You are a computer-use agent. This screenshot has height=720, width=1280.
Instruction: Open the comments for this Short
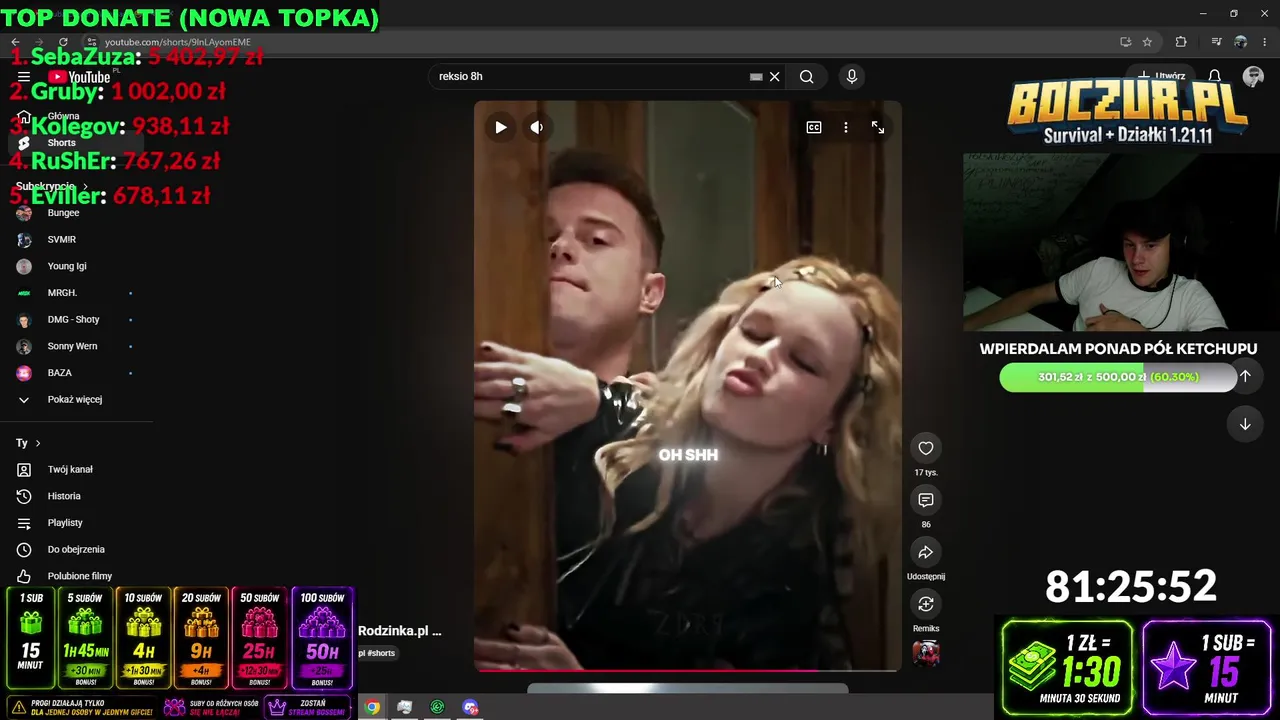point(926,500)
